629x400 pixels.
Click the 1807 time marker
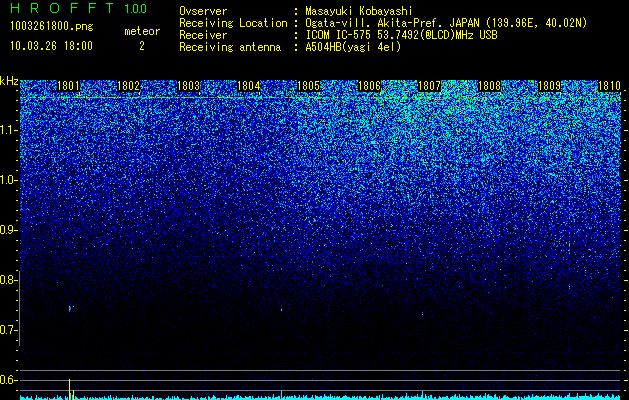pos(429,86)
